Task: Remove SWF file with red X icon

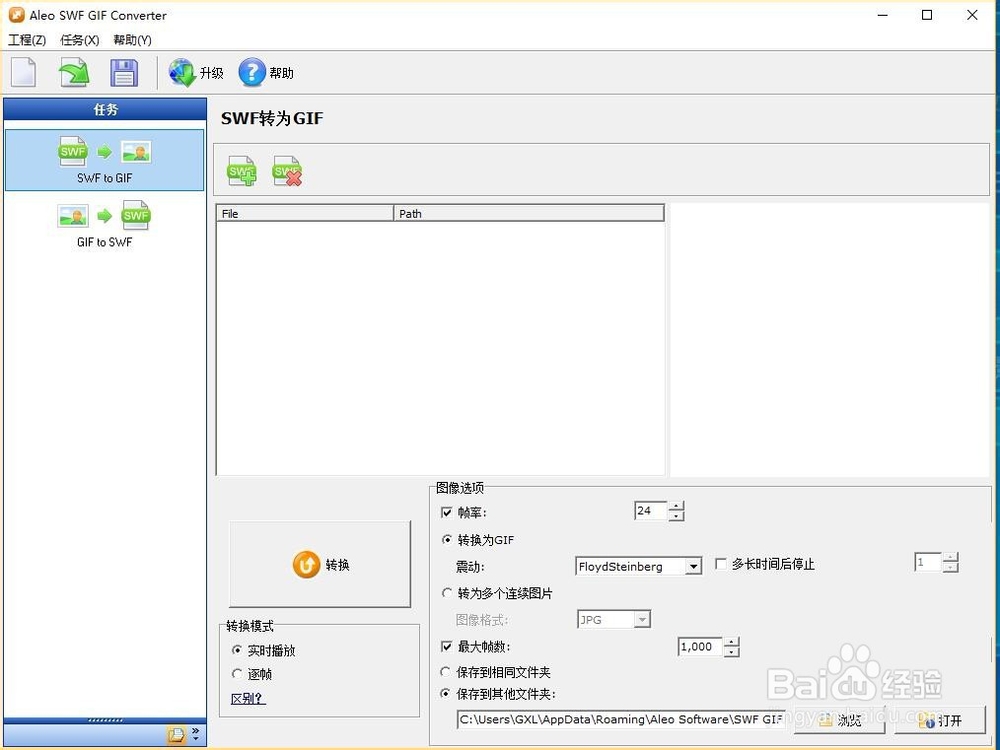Action: 287,171
